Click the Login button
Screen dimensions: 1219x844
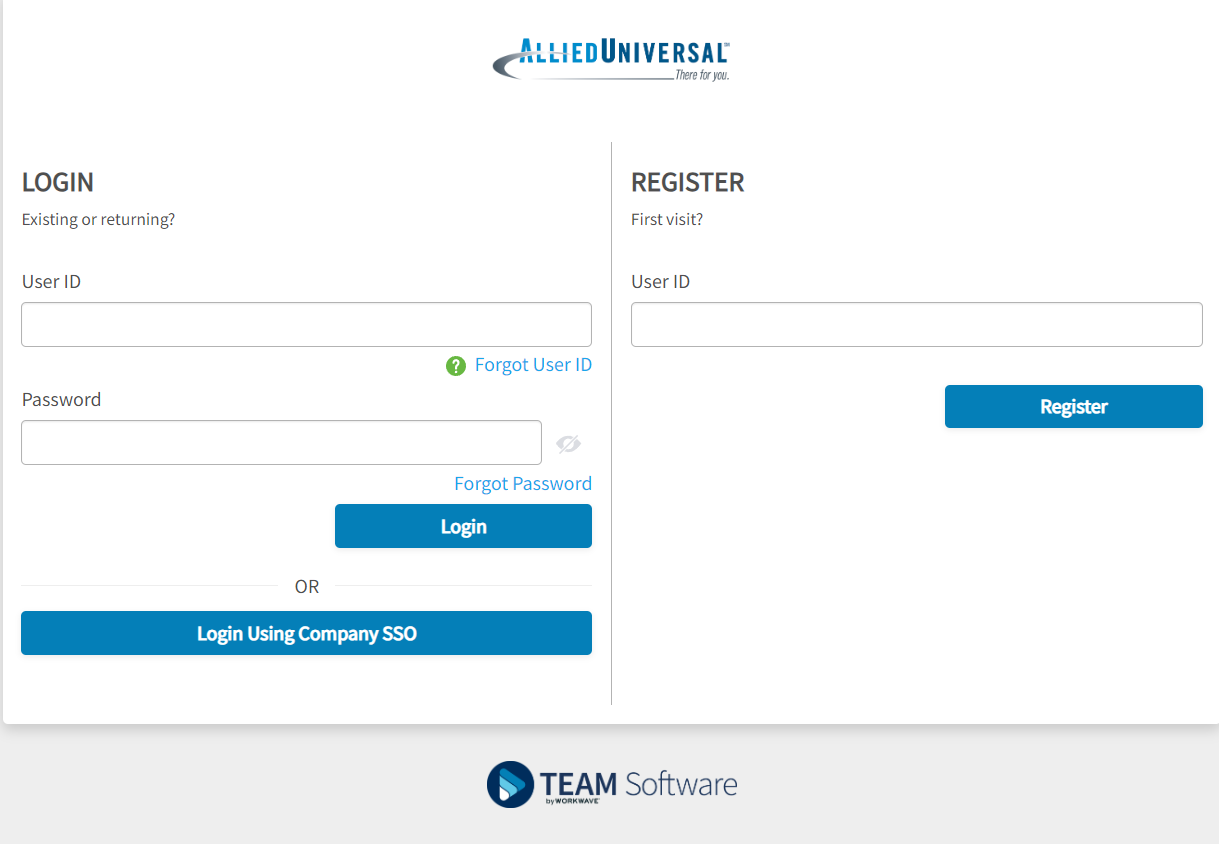[x=463, y=526]
